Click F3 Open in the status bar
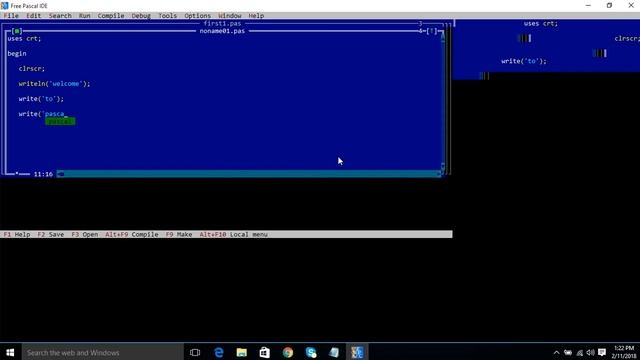The image size is (640, 360). pos(84,234)
